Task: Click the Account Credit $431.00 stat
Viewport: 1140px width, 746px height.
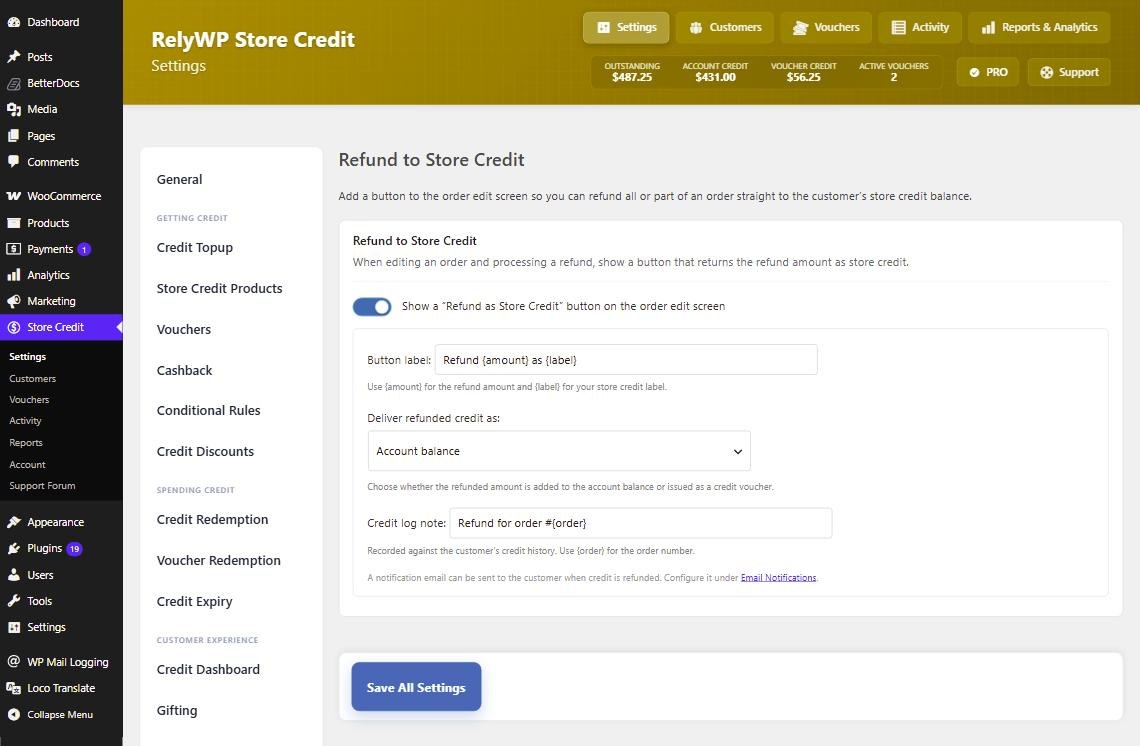Action: pos(715,72)
